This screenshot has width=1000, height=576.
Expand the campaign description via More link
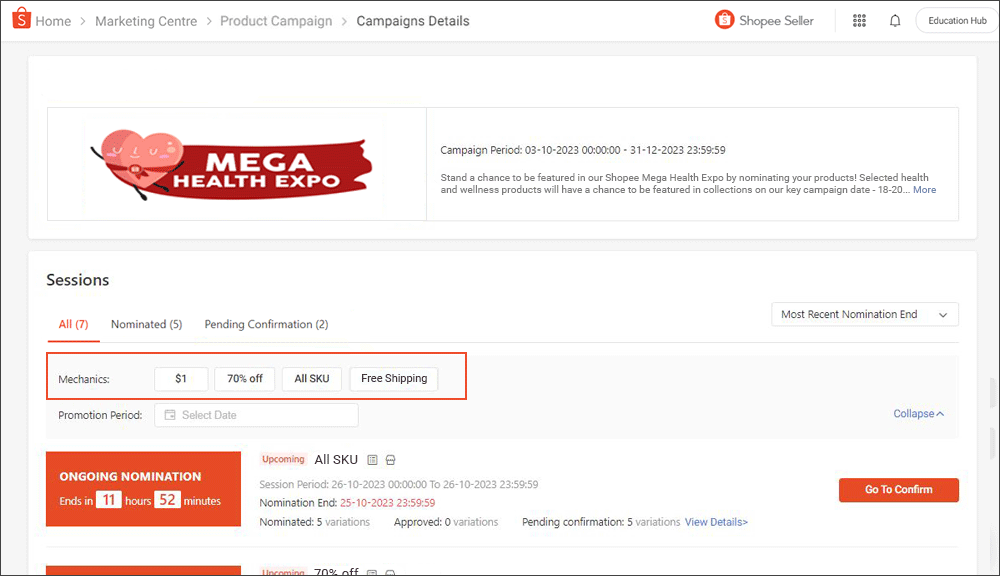point(924,189)
